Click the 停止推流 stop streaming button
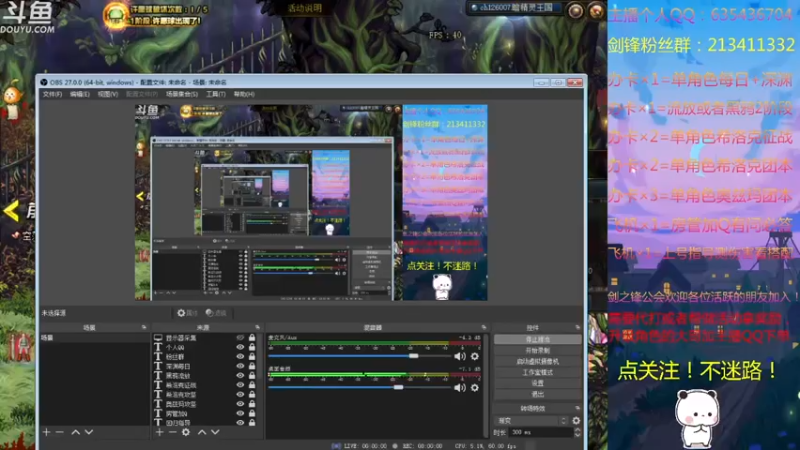The height and width of the screenshot is (450, 800). 537,339
